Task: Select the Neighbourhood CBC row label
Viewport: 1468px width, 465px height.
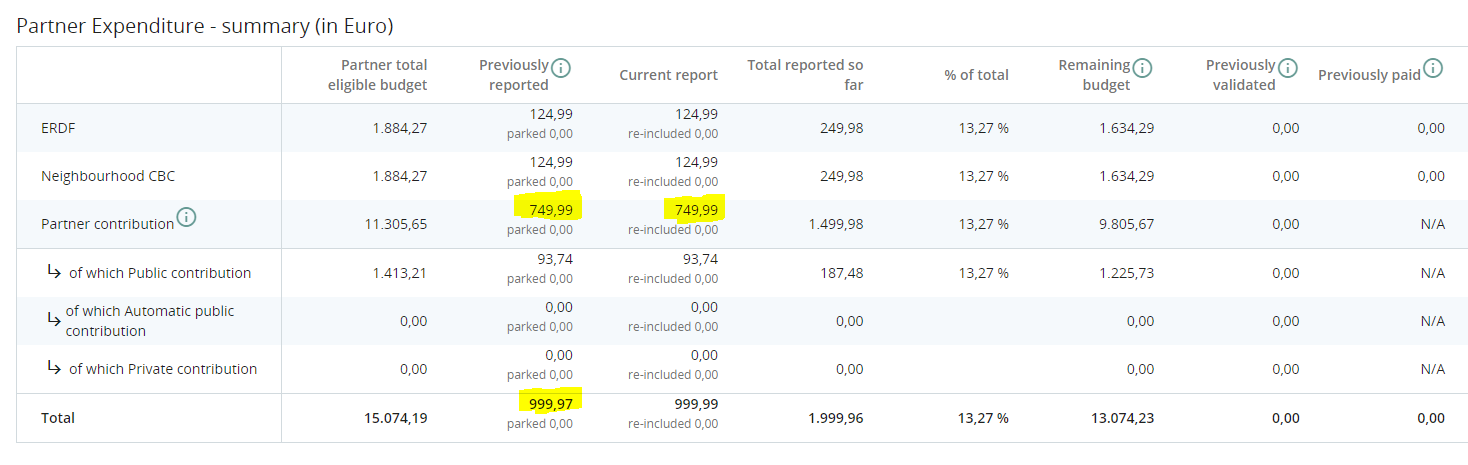Action: (x=108, y=176)
